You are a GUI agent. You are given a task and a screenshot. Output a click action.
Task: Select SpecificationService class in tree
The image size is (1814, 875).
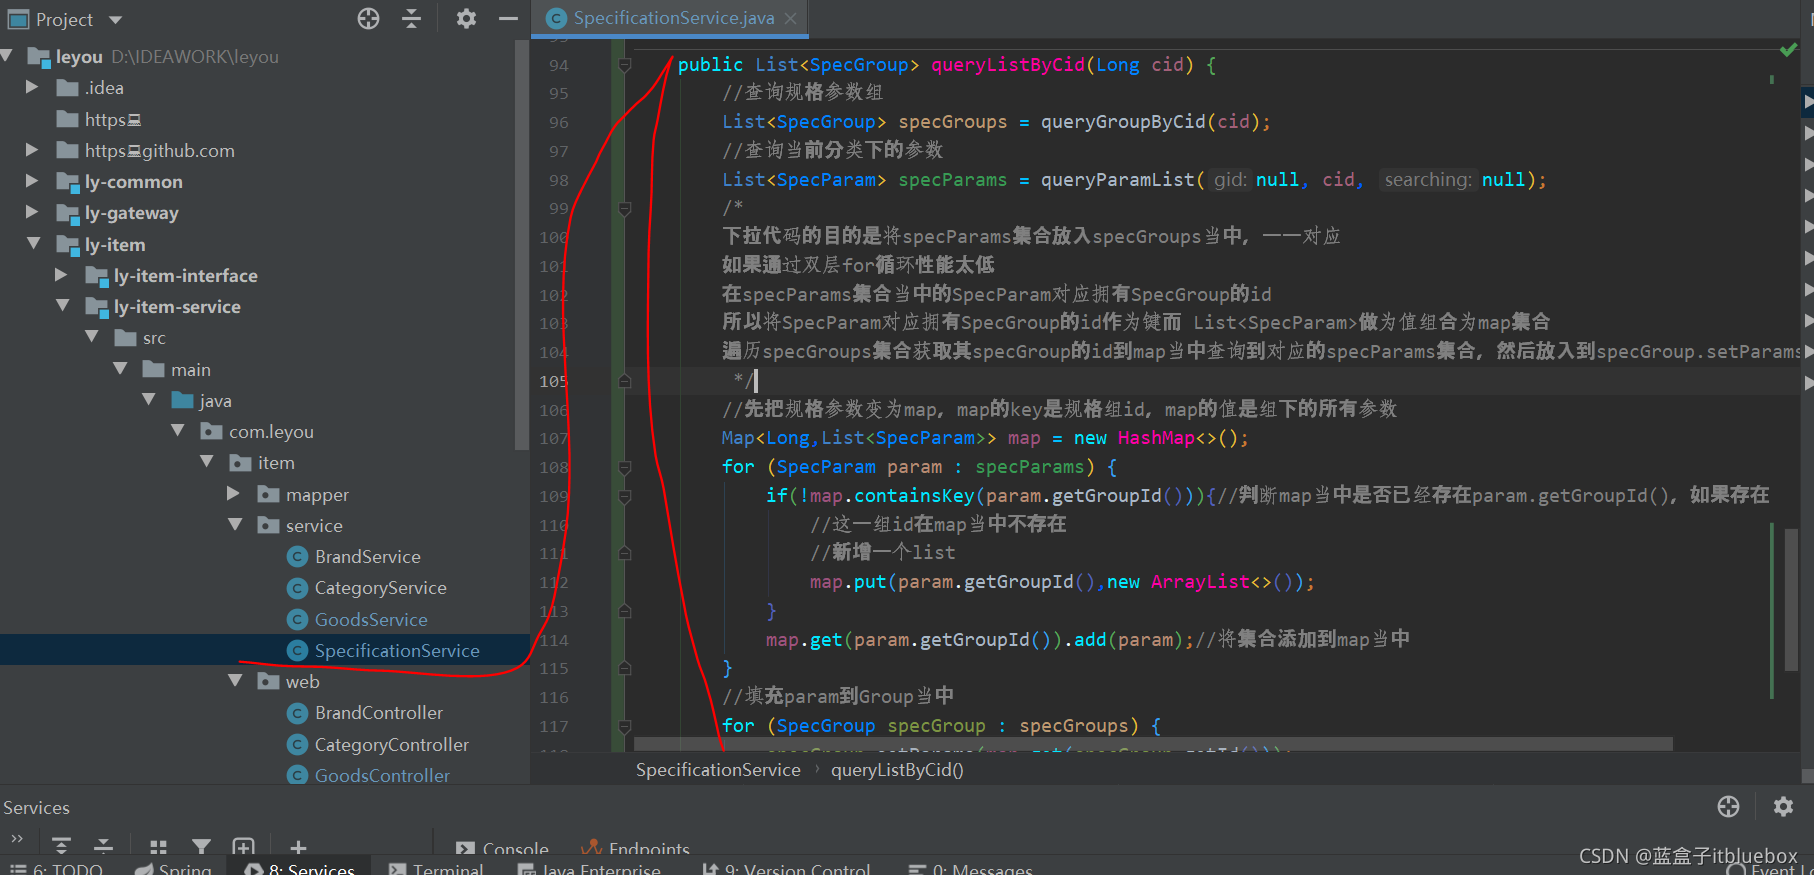pos(397,650)
